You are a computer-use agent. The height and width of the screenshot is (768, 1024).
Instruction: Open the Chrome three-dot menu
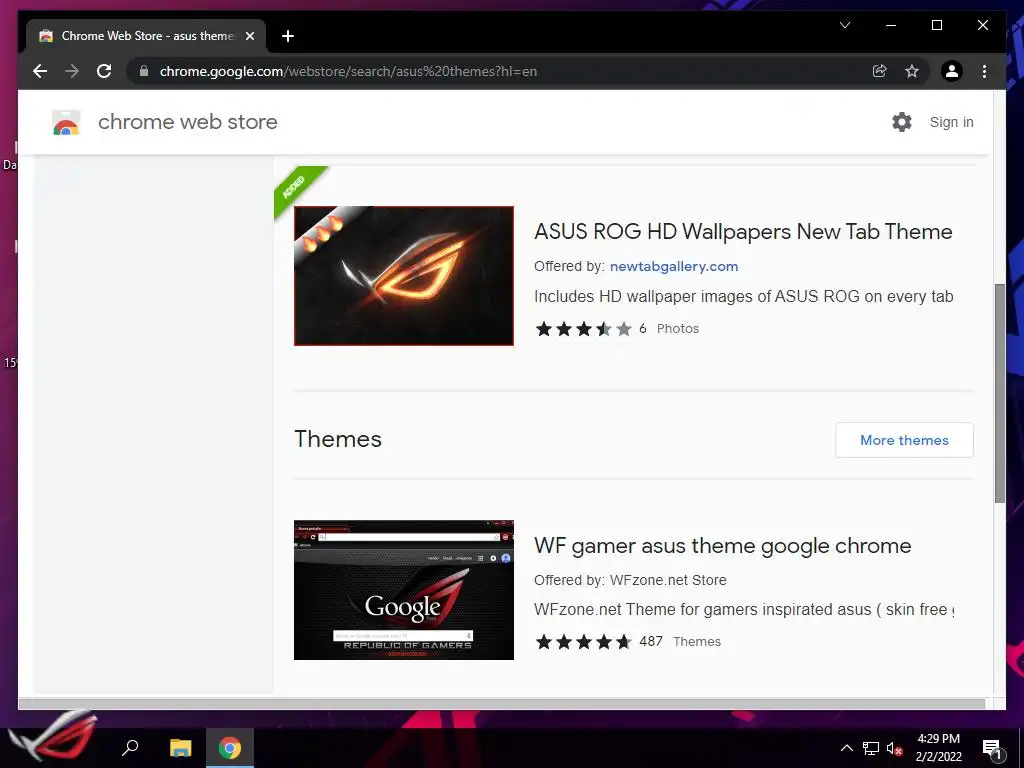click(984, 71)
